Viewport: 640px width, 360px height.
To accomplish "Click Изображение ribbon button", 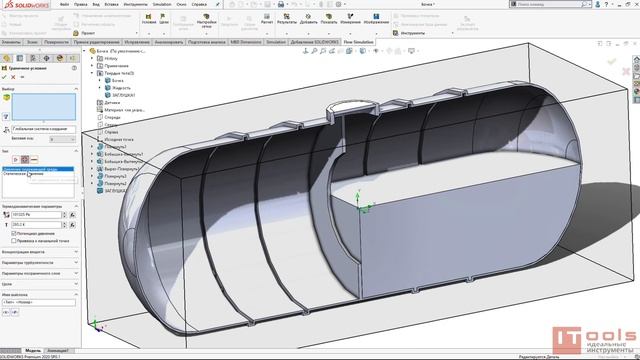I will pyautogui.click(x=376, y=19).
